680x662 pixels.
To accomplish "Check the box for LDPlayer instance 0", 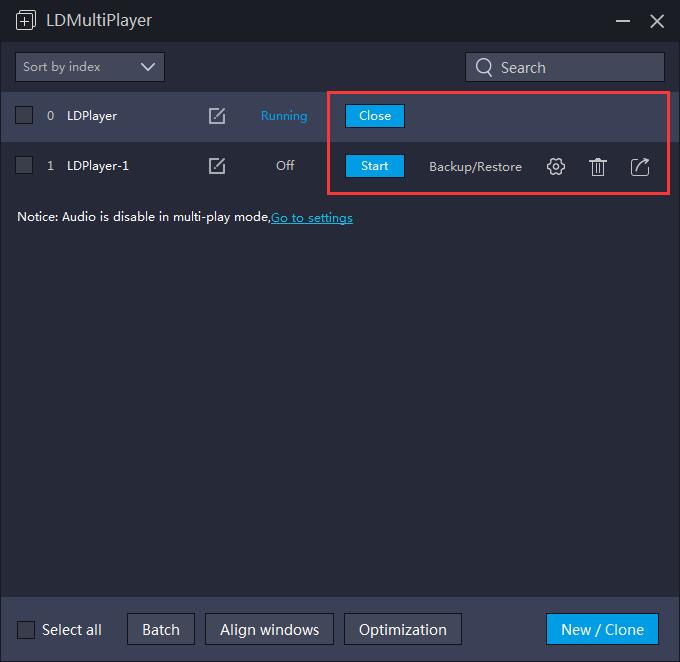I will (24, 115).
